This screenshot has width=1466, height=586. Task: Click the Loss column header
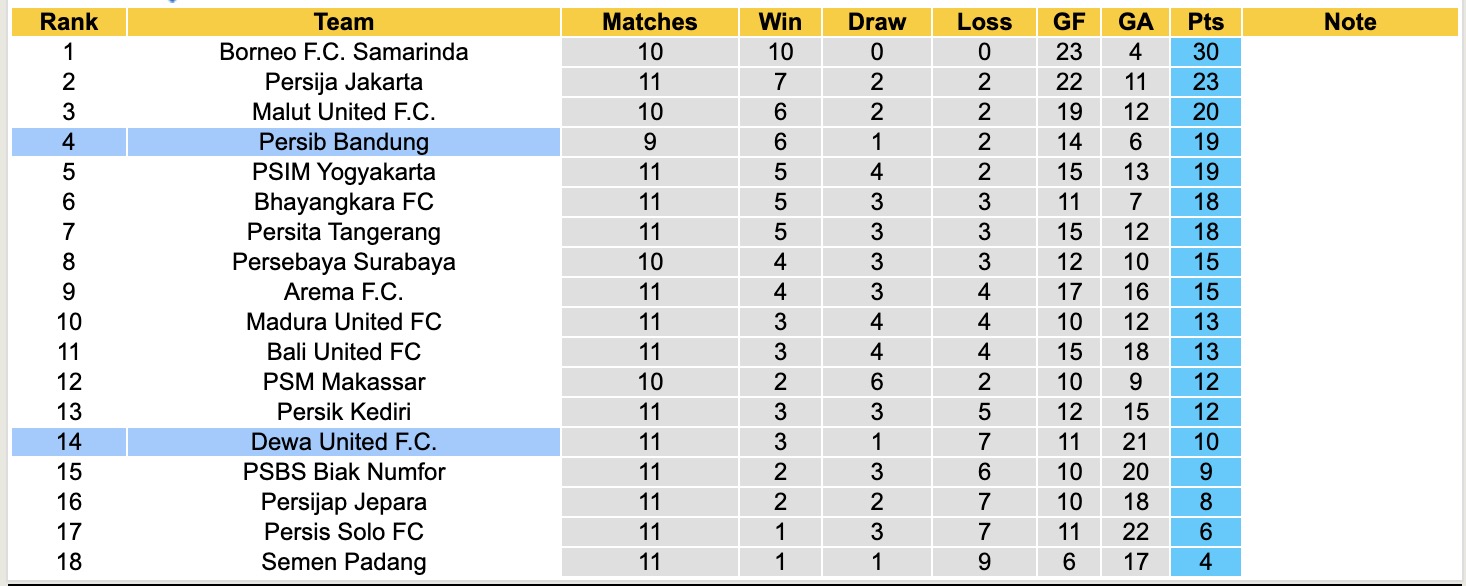point(984,22)
